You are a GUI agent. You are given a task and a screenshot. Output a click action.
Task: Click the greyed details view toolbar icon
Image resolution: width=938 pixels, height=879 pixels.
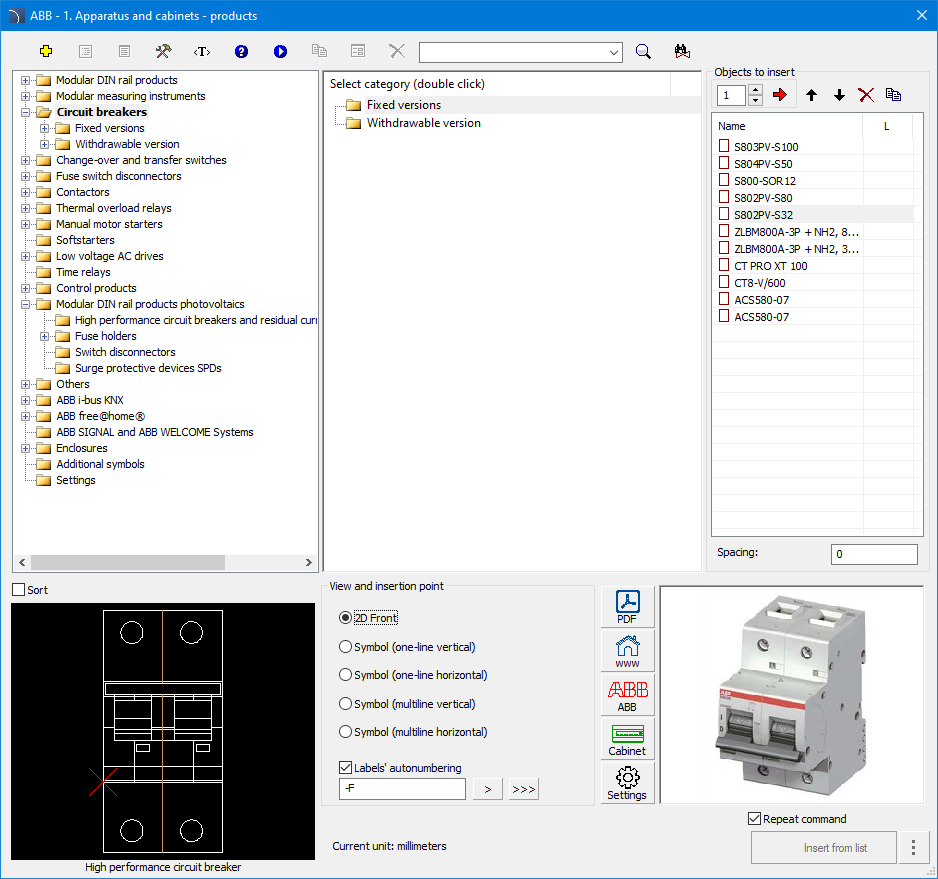click(x=124, y=51)
